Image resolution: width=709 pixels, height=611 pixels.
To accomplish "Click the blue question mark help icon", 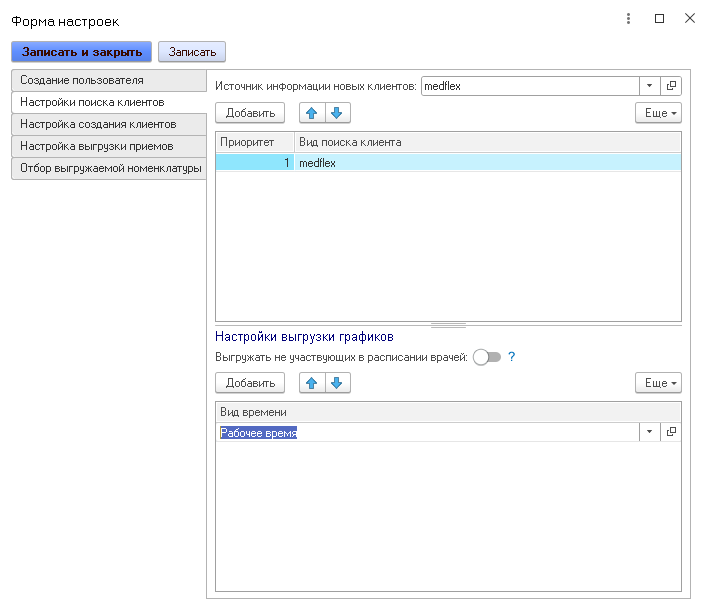I will click(x=512, y=357).
